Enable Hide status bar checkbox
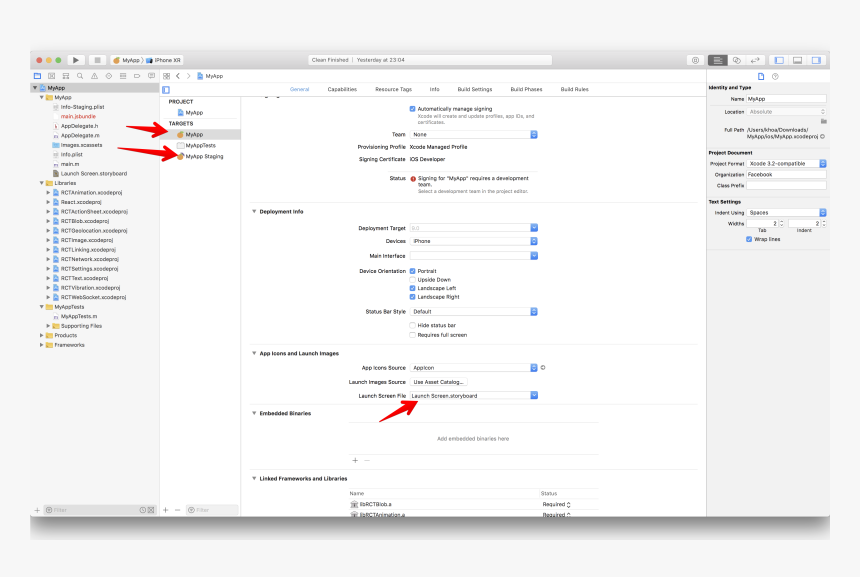Image resolution: width=860 pixels, height=577 pixels. (412, 325)
